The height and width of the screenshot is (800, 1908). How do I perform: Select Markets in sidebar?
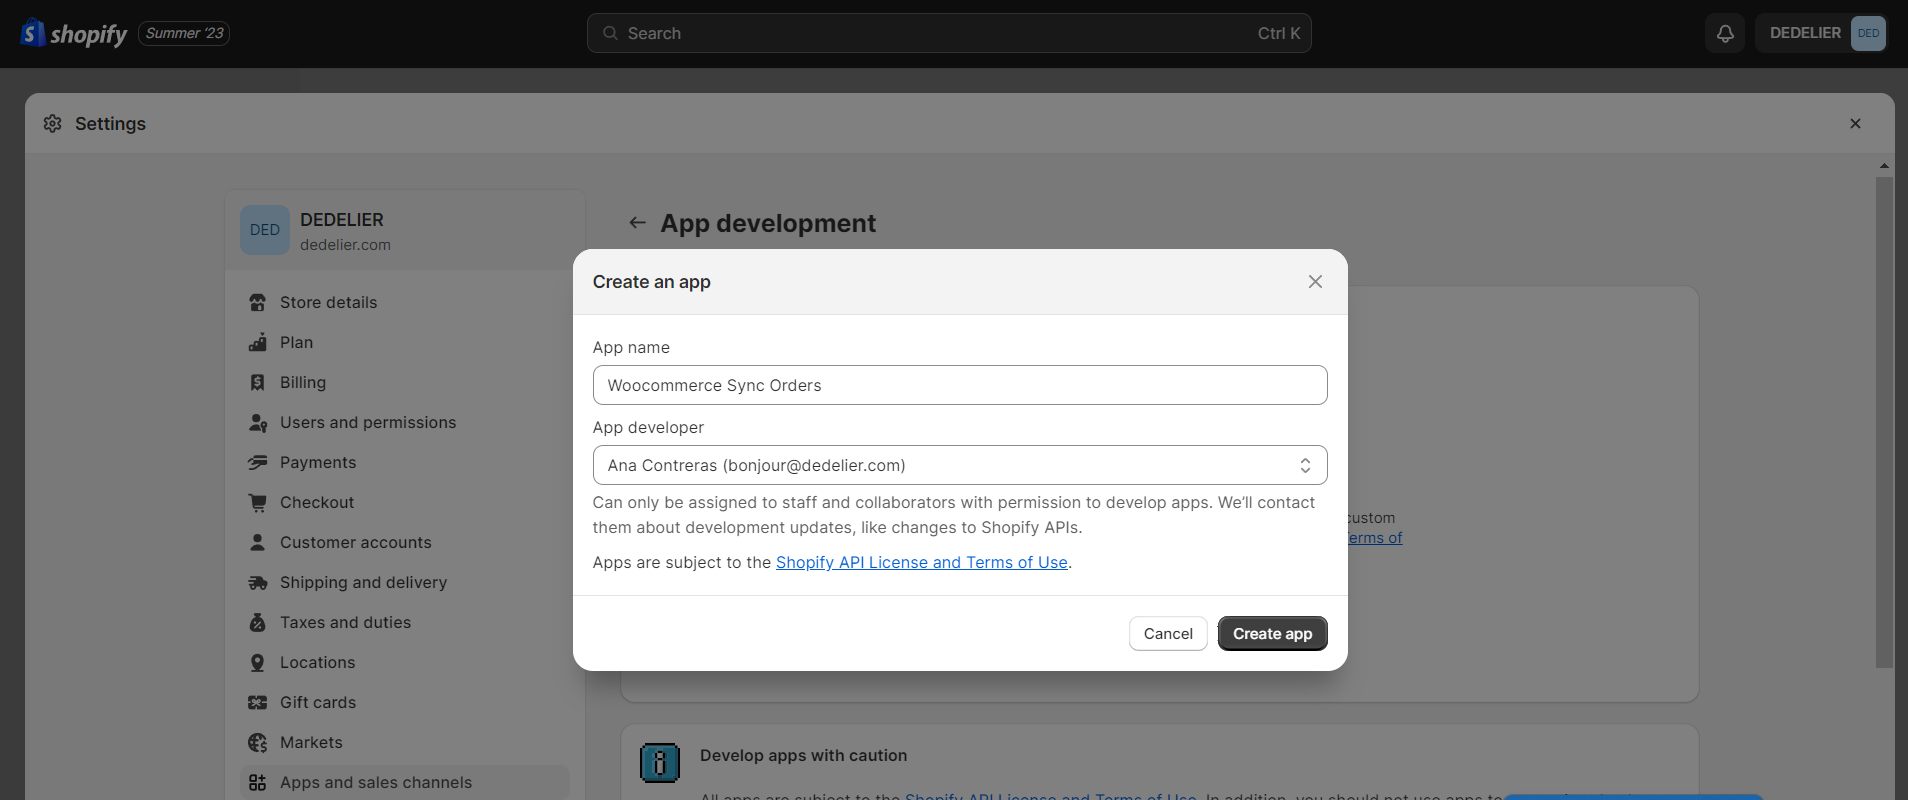point(405,742)
